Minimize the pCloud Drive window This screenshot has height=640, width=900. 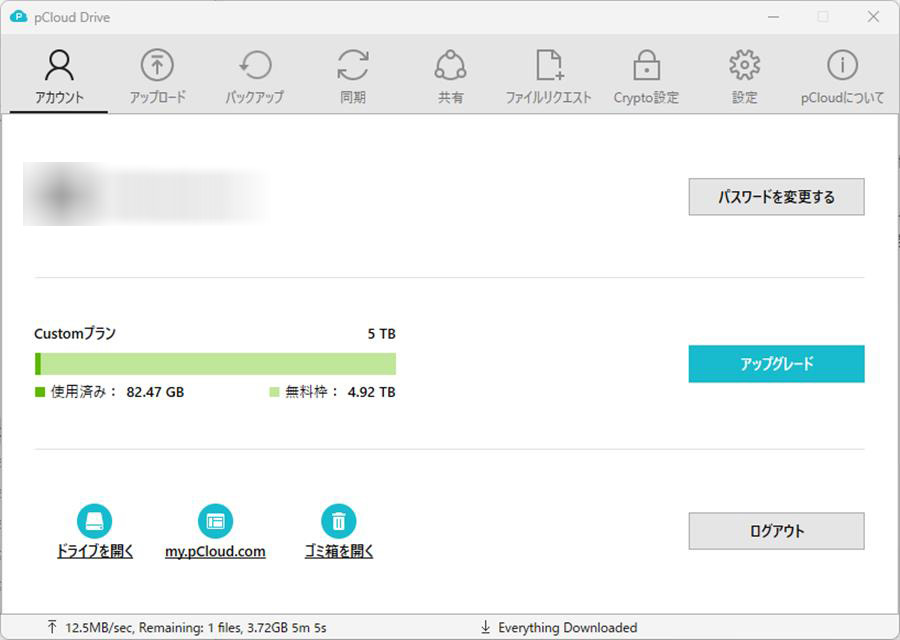coord(773,17)
